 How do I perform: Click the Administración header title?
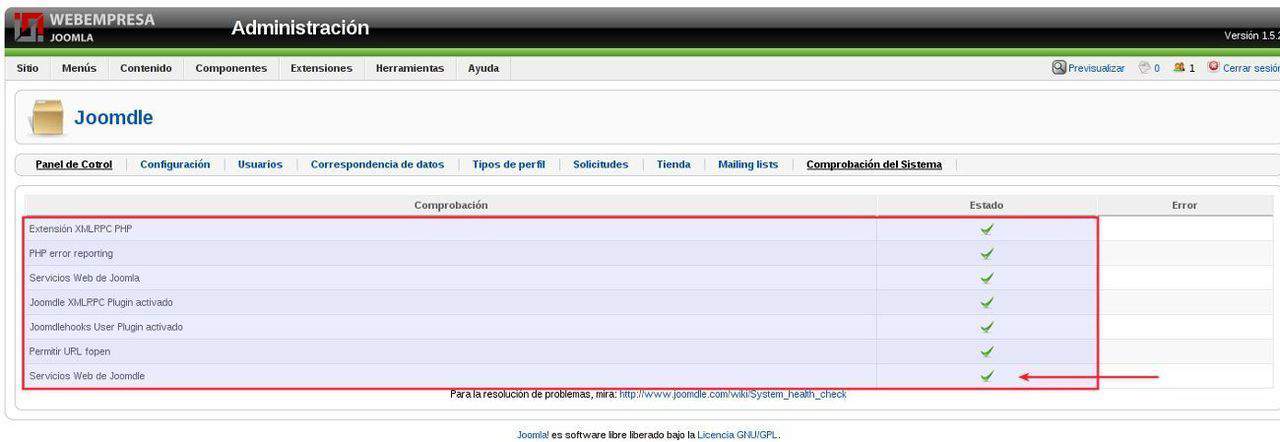pyautogui.click(x=300, y=28)
